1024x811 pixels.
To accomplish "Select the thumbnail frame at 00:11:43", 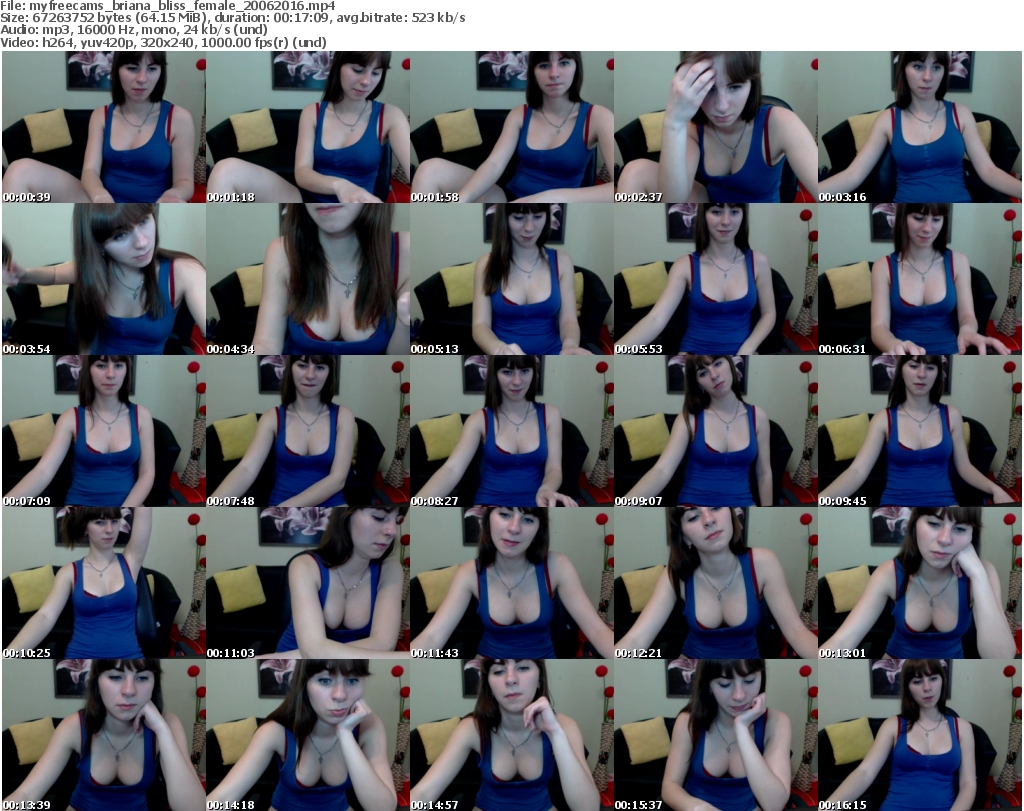I will [x=512, y=583].
